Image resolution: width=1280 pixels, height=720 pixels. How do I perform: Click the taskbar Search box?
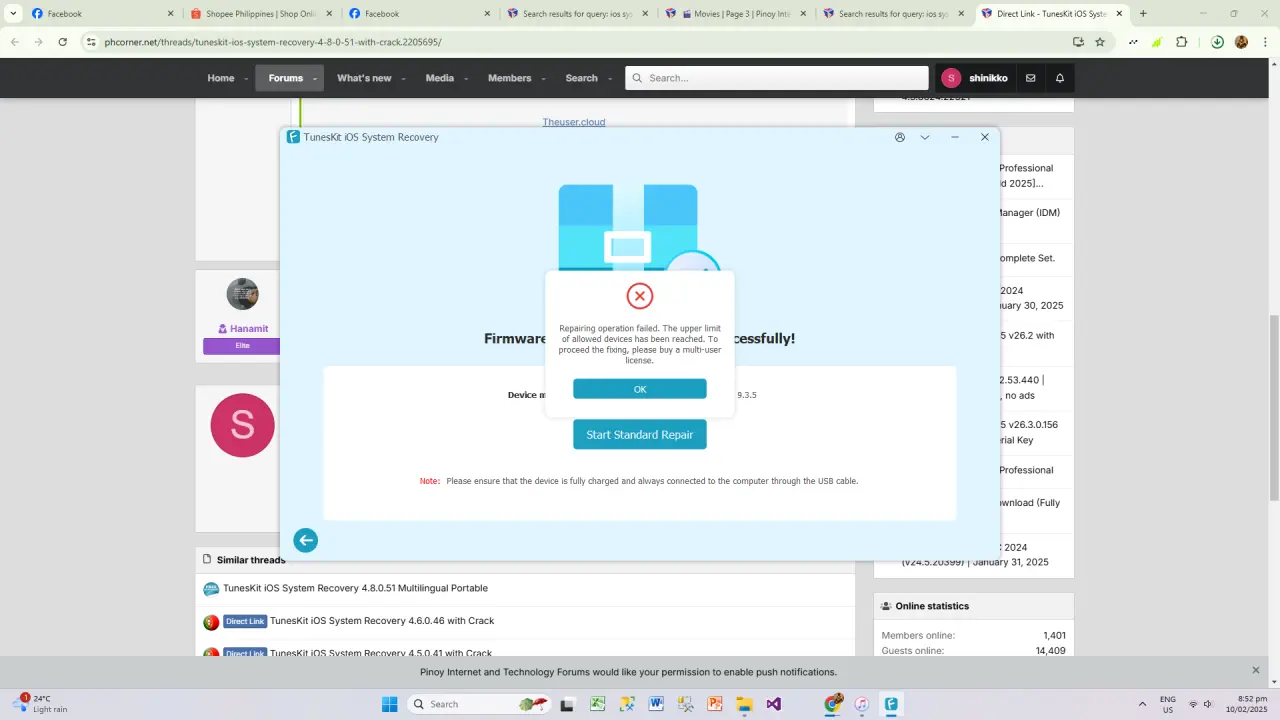480,704
